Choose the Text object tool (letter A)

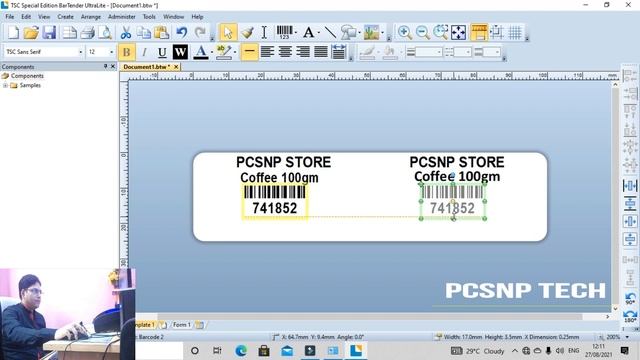click(309, 33)
